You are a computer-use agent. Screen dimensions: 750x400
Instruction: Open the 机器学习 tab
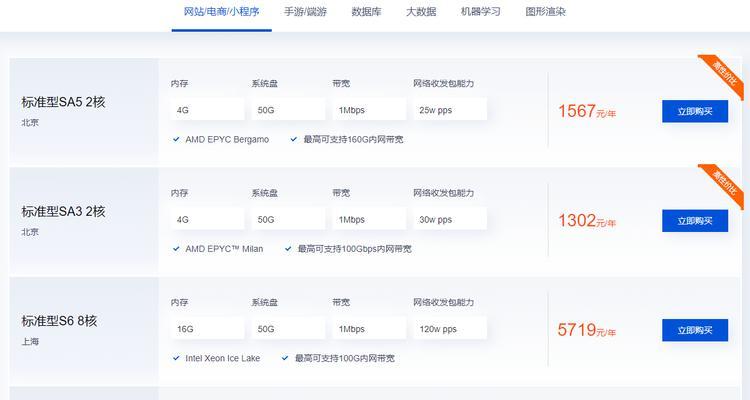(480, 11)
